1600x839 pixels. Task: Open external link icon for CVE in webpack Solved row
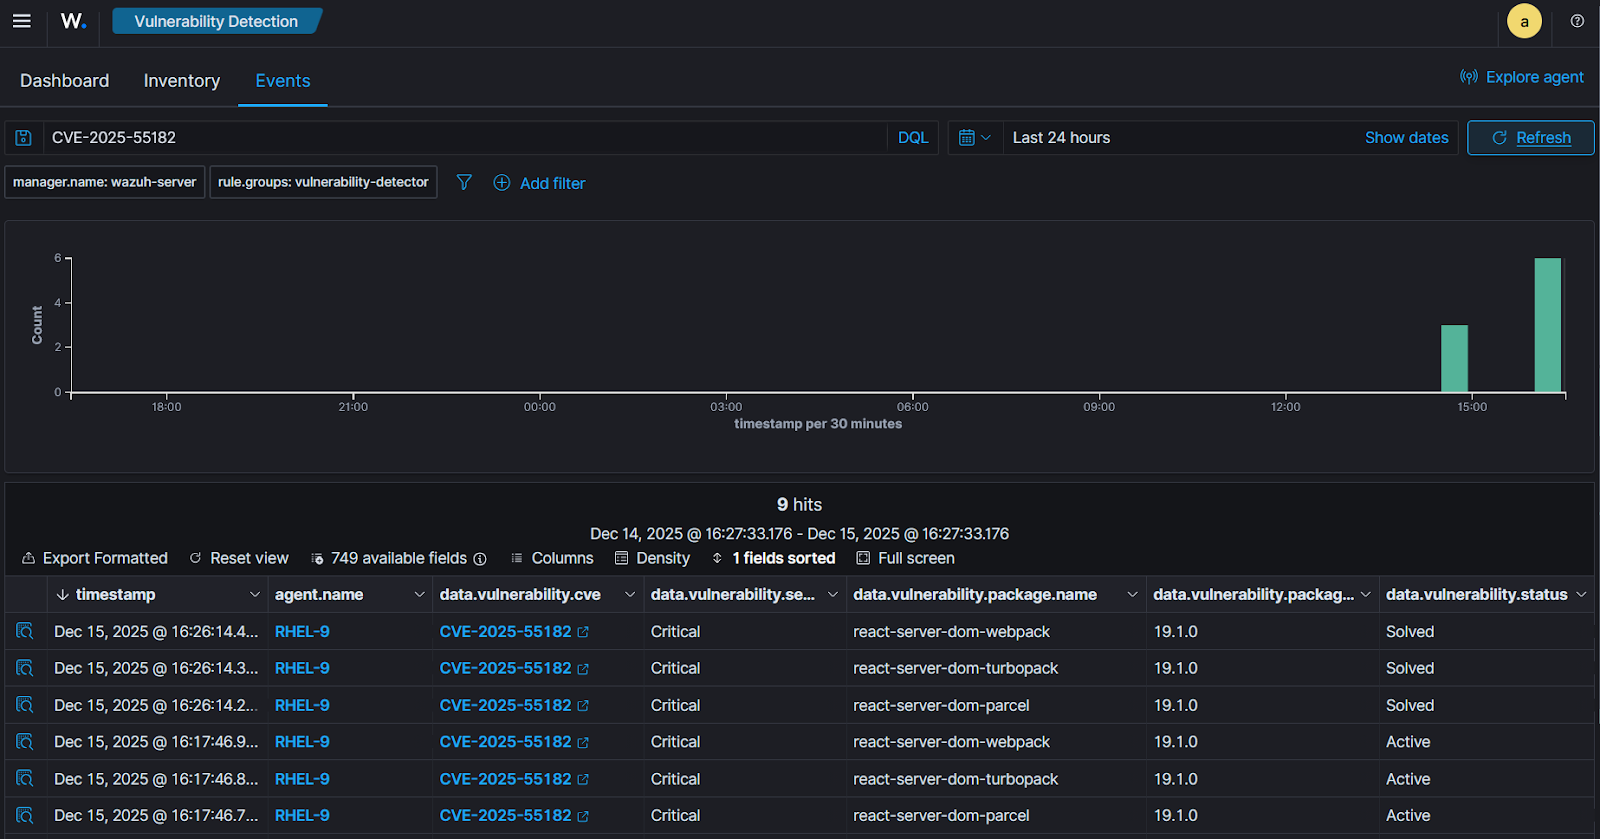(x=583, y=632)
